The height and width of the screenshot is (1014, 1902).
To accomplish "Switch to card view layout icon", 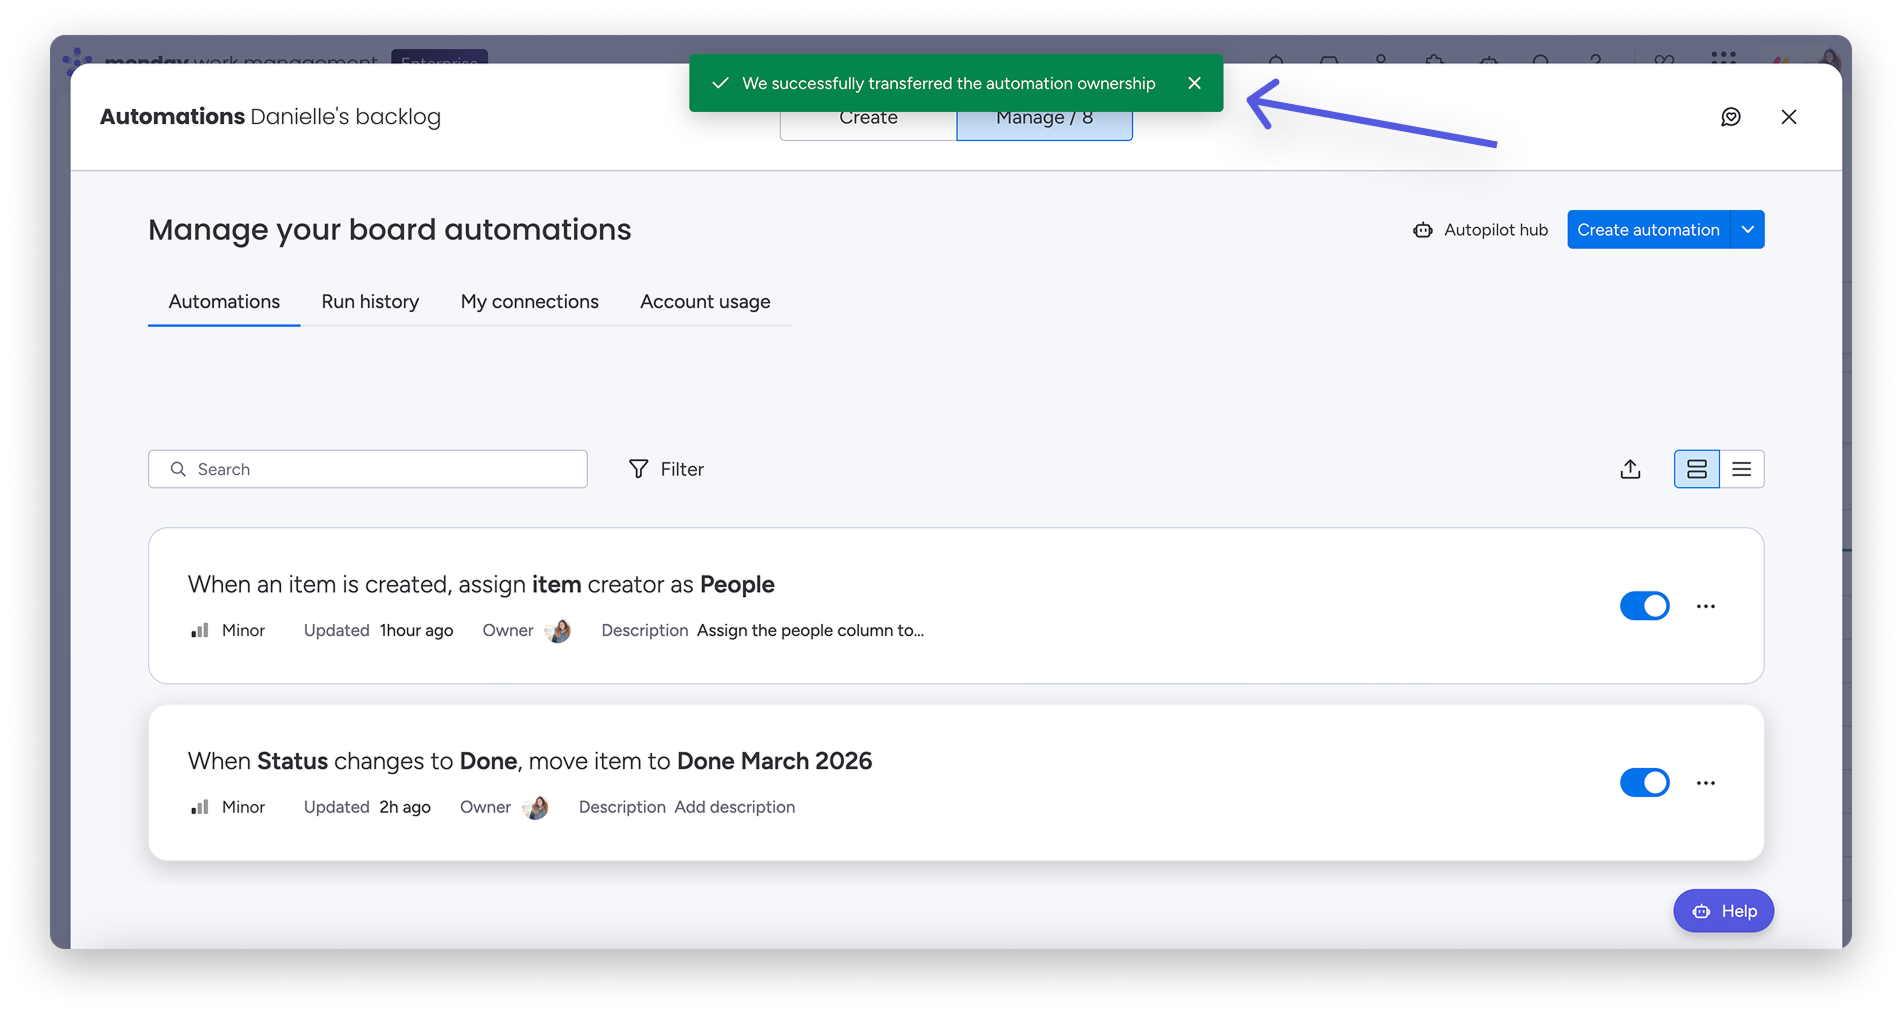I will pos(1696,469).
